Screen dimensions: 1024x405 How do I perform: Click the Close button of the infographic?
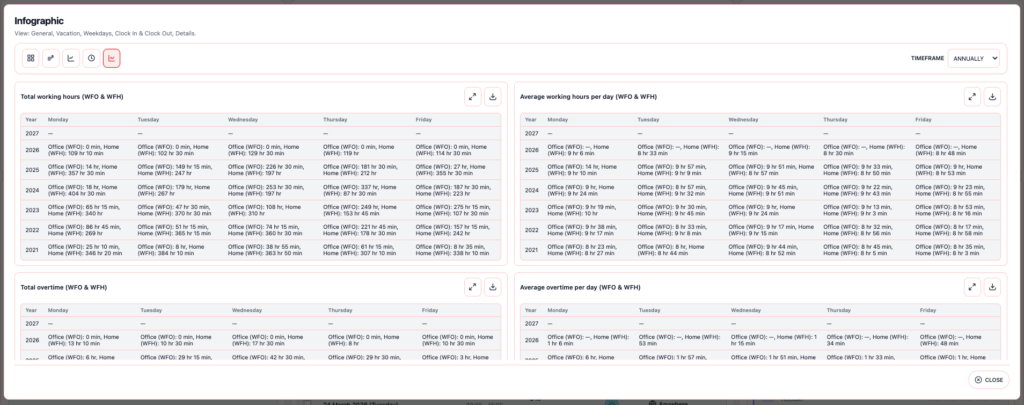pos(988,380)
